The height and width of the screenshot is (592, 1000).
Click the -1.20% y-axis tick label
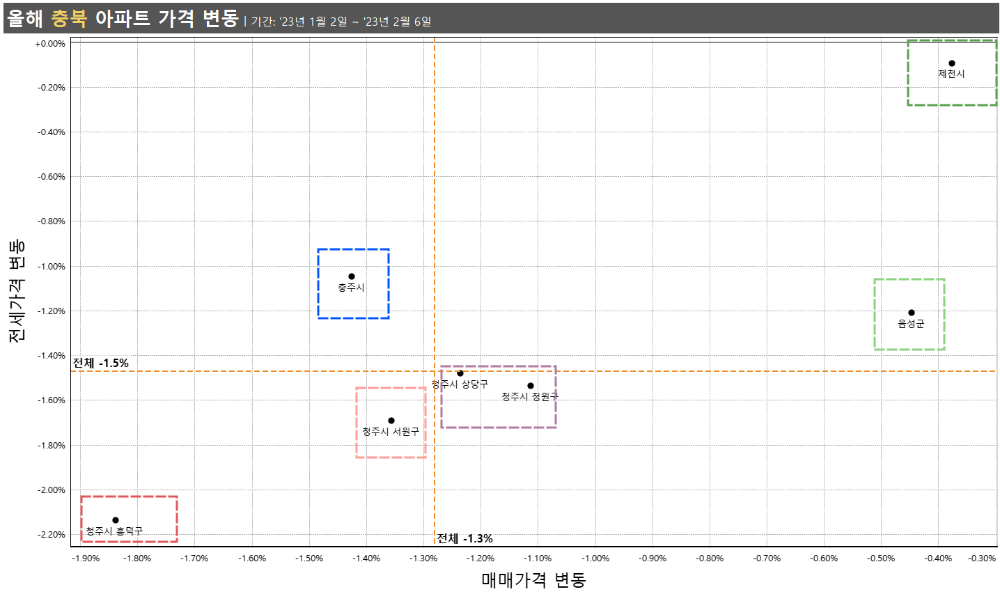51,311
